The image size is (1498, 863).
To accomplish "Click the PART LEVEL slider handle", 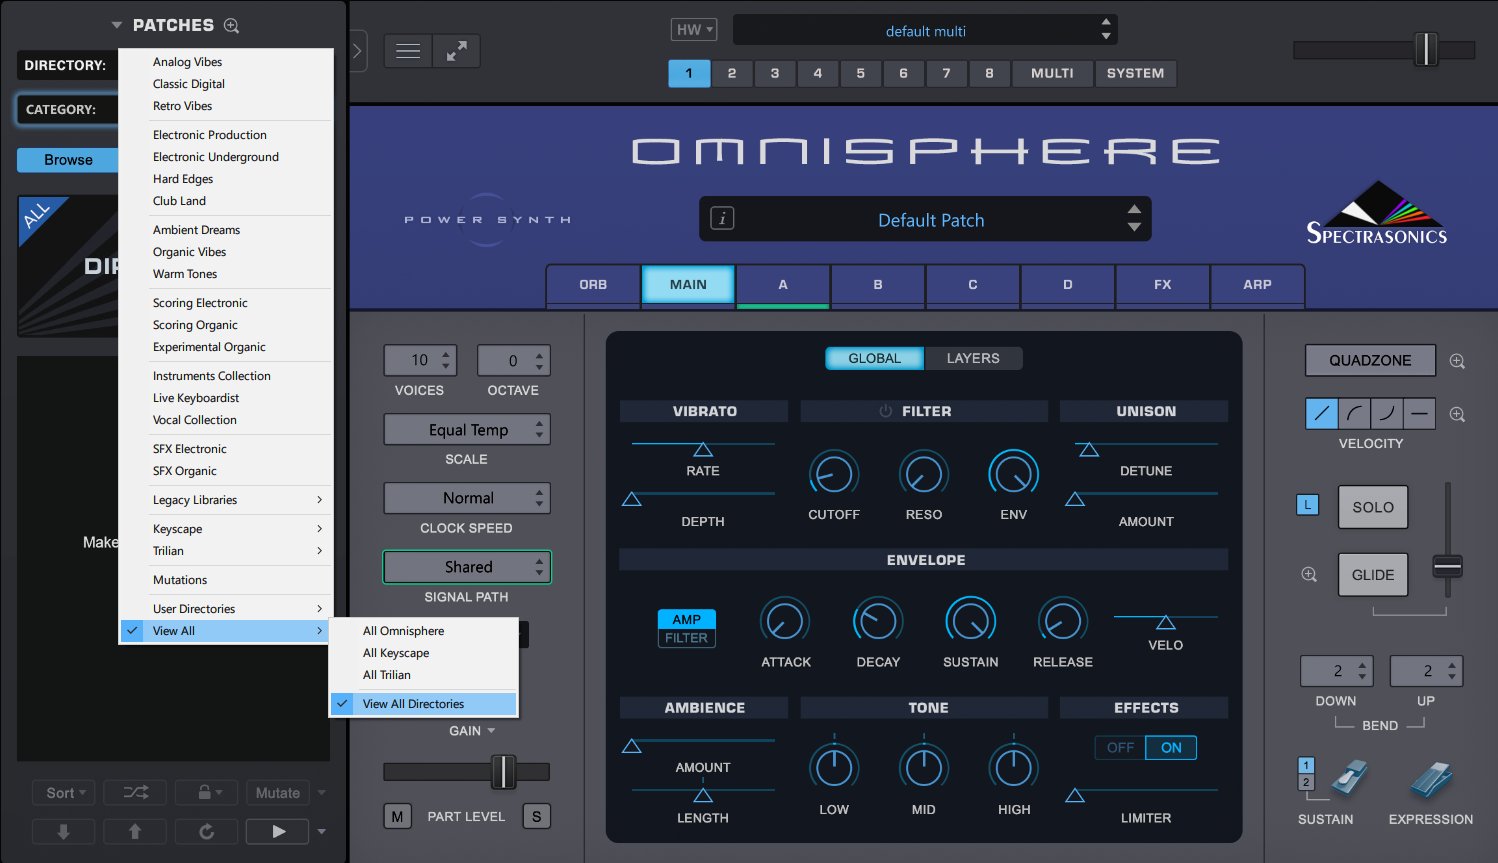I will (x=503, y=772).
